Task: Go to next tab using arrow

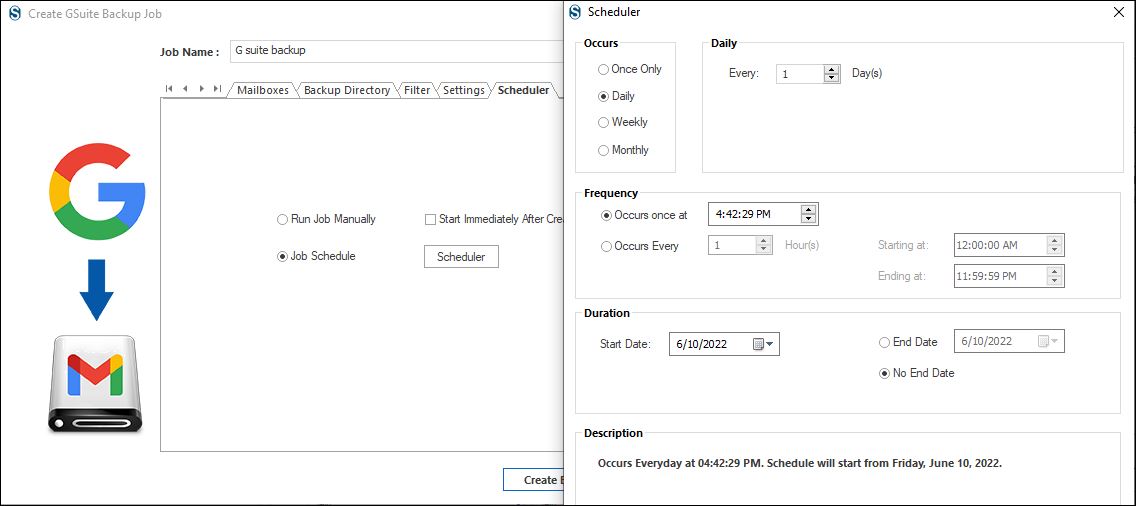Action: pos(201,88)
